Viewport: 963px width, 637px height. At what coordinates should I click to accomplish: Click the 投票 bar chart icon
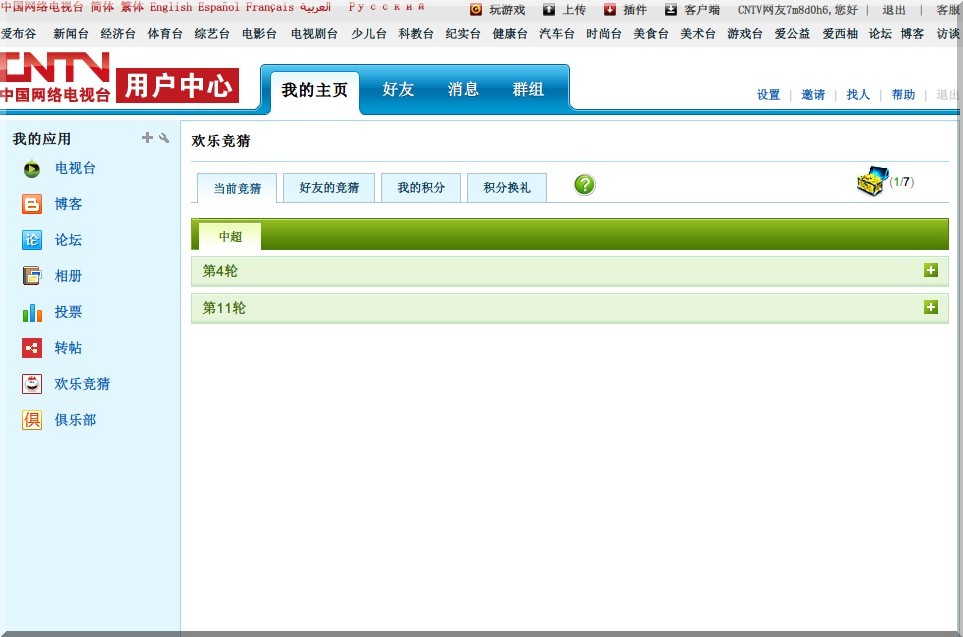(32, 313)
